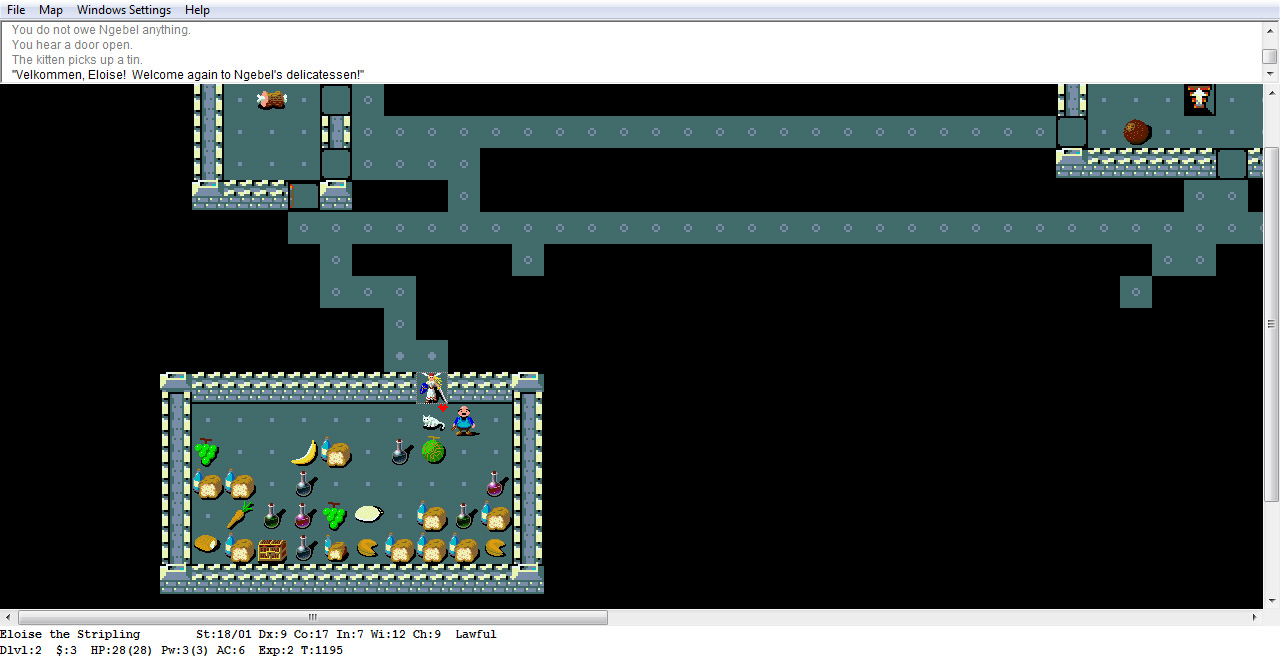Select the green melon item

click(432, 452)
